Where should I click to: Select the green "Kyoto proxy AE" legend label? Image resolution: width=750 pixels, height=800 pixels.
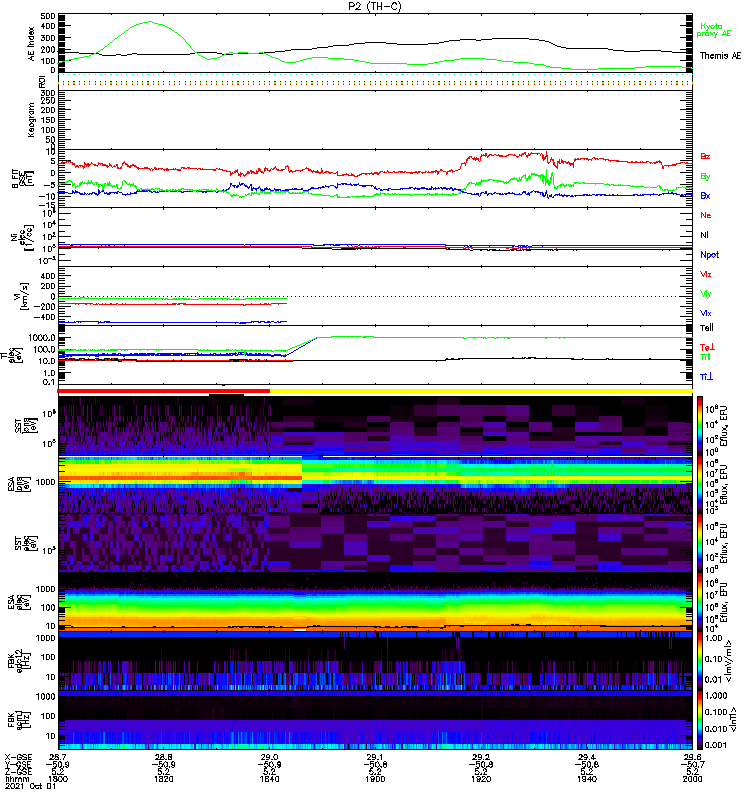click(713, 30)
